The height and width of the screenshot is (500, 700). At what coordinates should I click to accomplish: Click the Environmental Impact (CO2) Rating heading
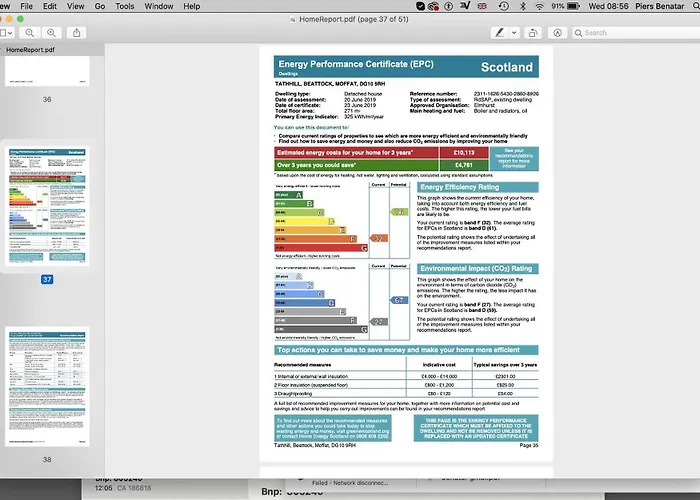[478, 269]
